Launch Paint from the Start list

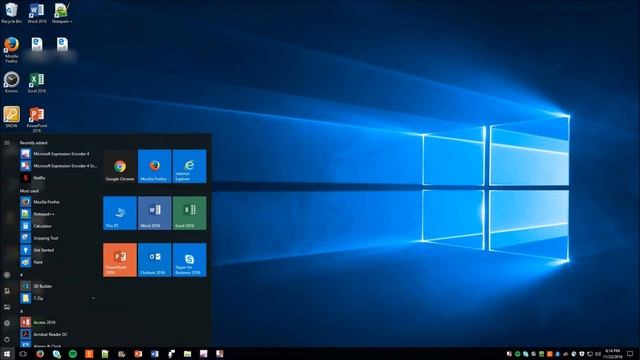pyautogui.click(x=59, y=262)
